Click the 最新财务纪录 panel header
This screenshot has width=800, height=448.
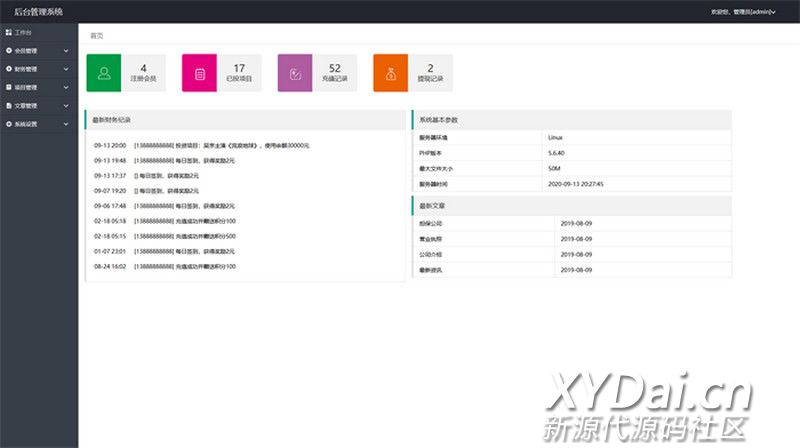(x=245, y=120)
